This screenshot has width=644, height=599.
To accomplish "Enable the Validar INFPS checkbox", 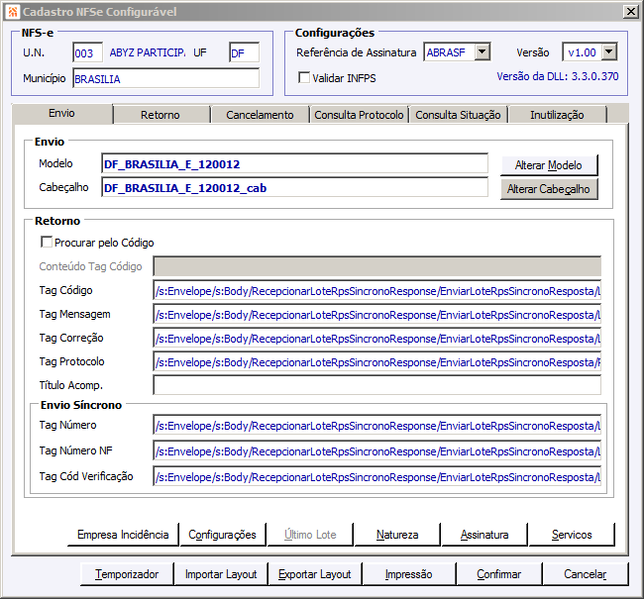I will (304, 77).
